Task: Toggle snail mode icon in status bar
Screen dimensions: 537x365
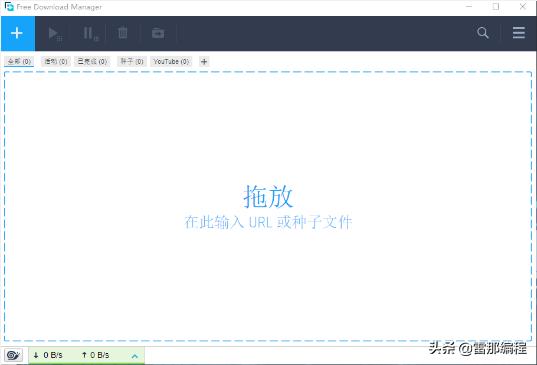Action: [x=13, y=355]
